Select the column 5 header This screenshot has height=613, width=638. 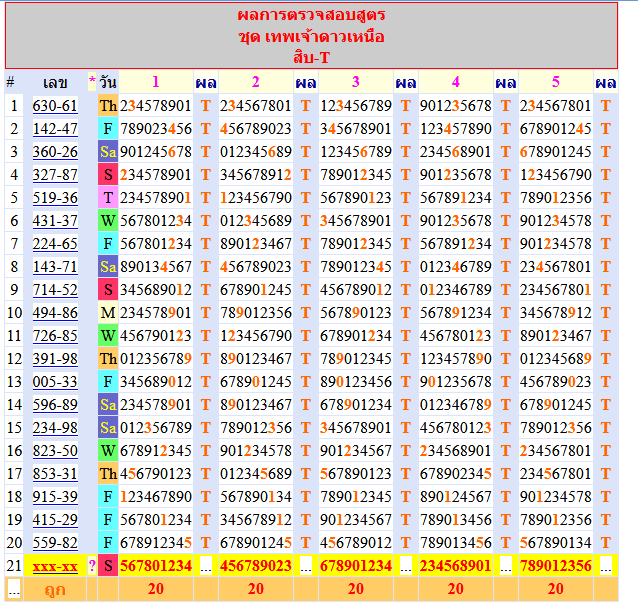555,82
